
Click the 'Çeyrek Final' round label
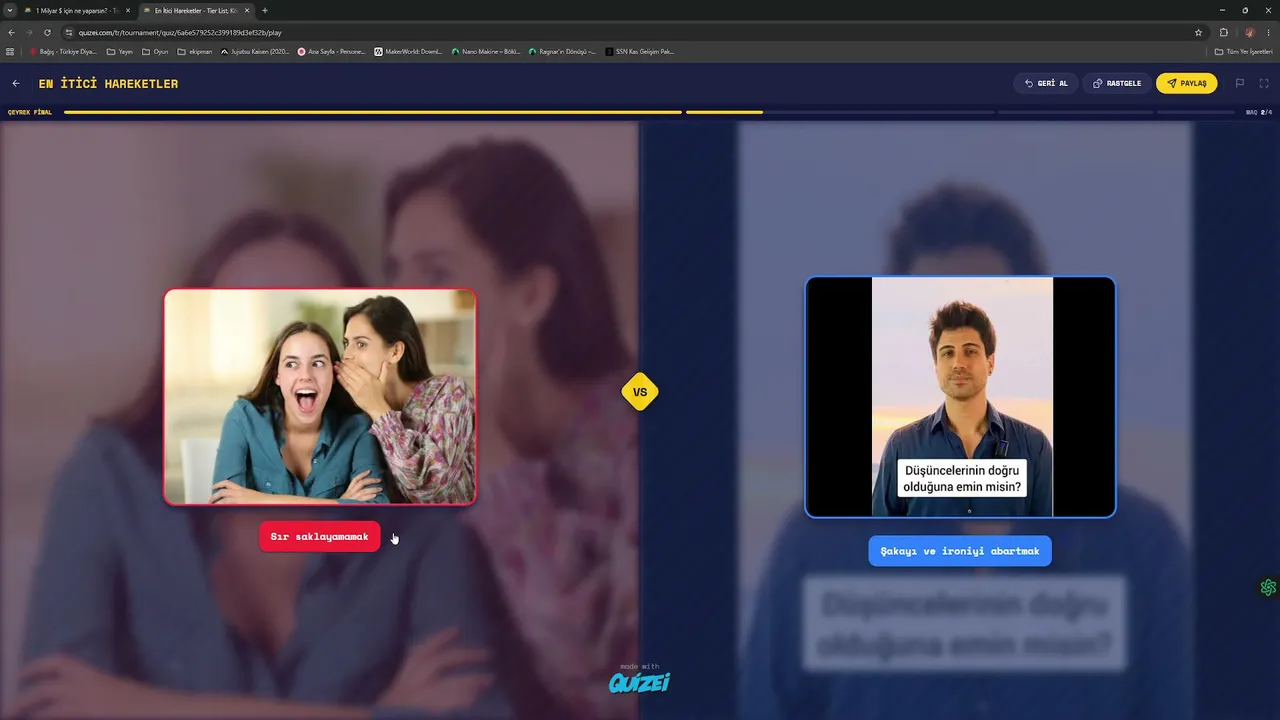coord(30,112)
